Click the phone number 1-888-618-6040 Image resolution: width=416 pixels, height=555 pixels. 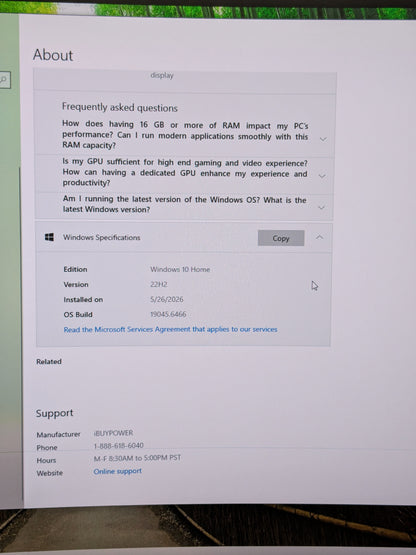119,446
